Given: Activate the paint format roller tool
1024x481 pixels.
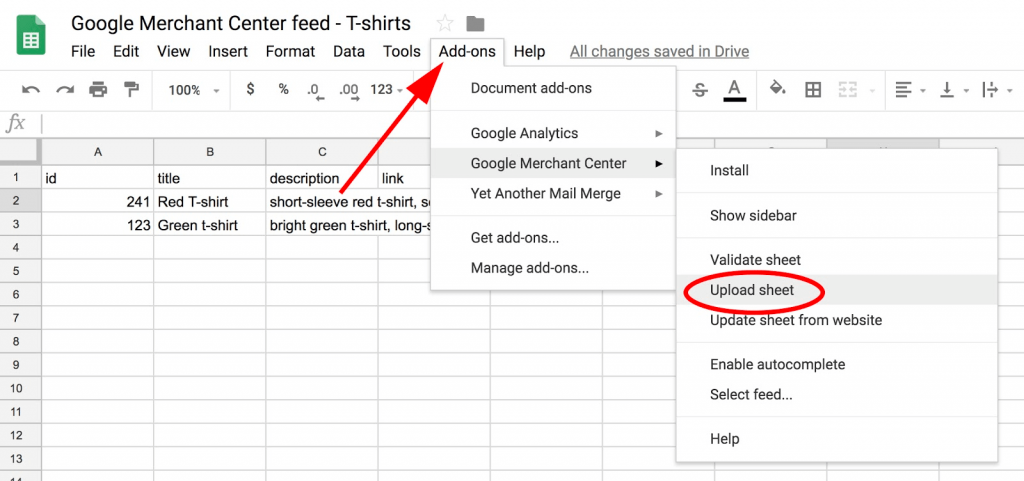Looking at the screenshot, I should [131, 90].
